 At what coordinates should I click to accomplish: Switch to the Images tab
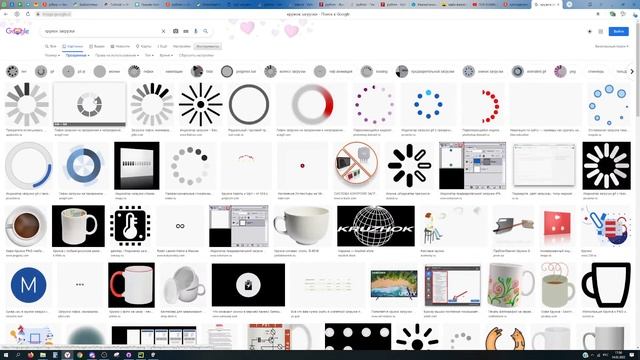coord(73,46)
